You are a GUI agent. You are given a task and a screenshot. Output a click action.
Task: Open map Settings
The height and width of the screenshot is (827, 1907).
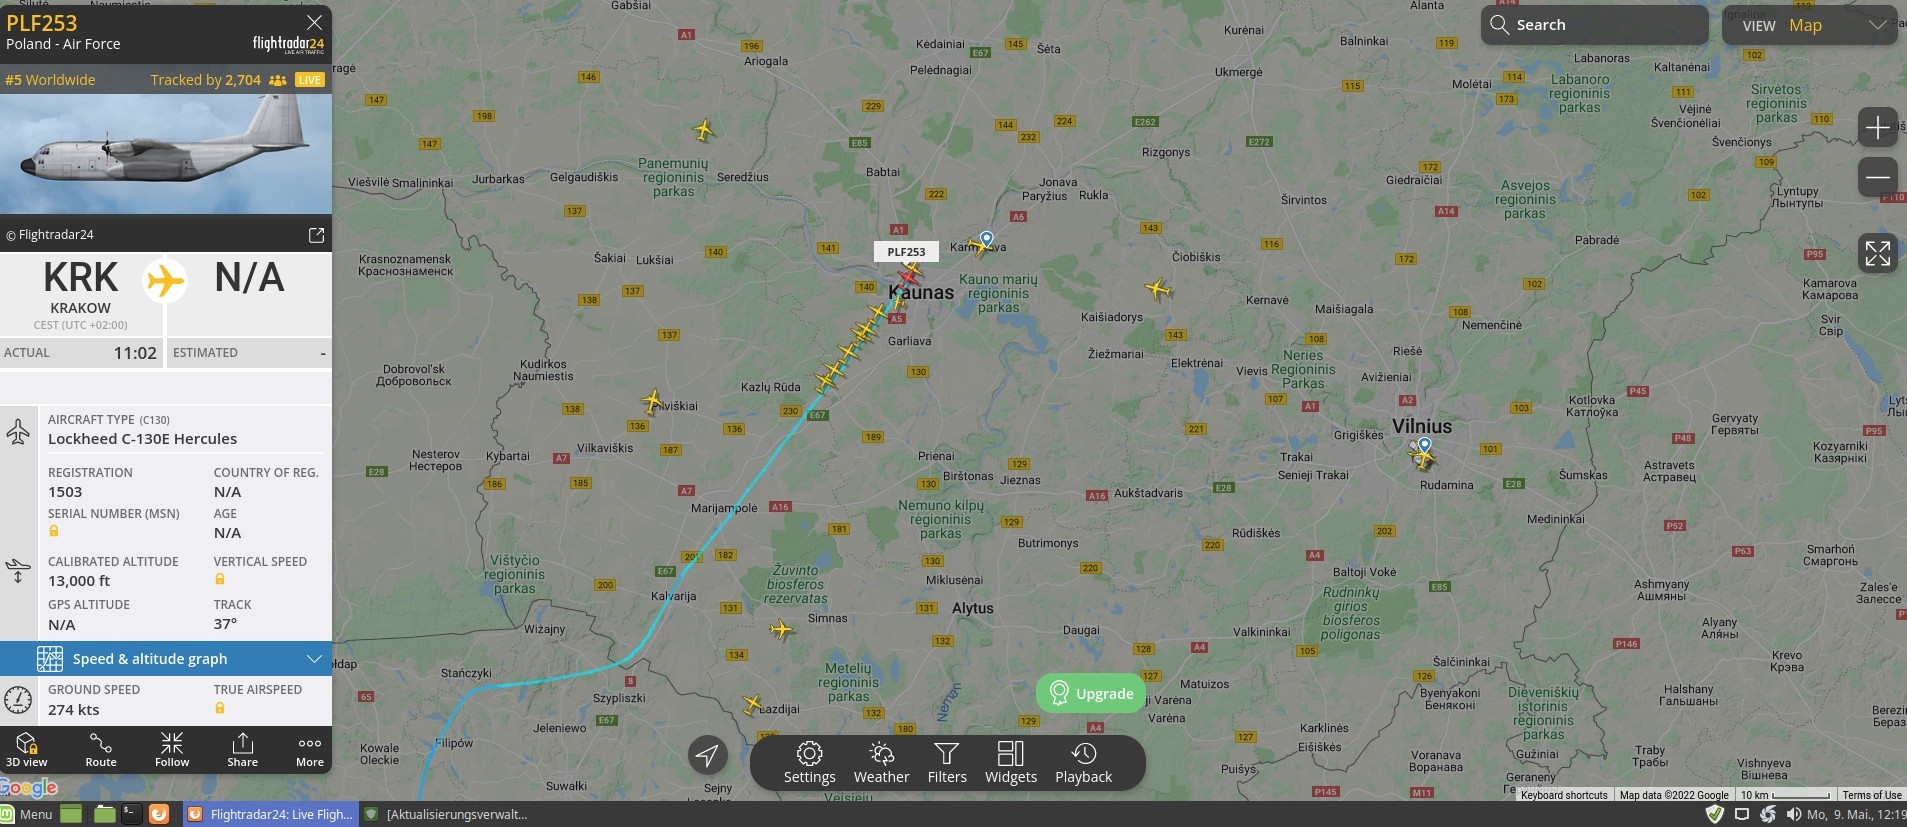point(809,763)
